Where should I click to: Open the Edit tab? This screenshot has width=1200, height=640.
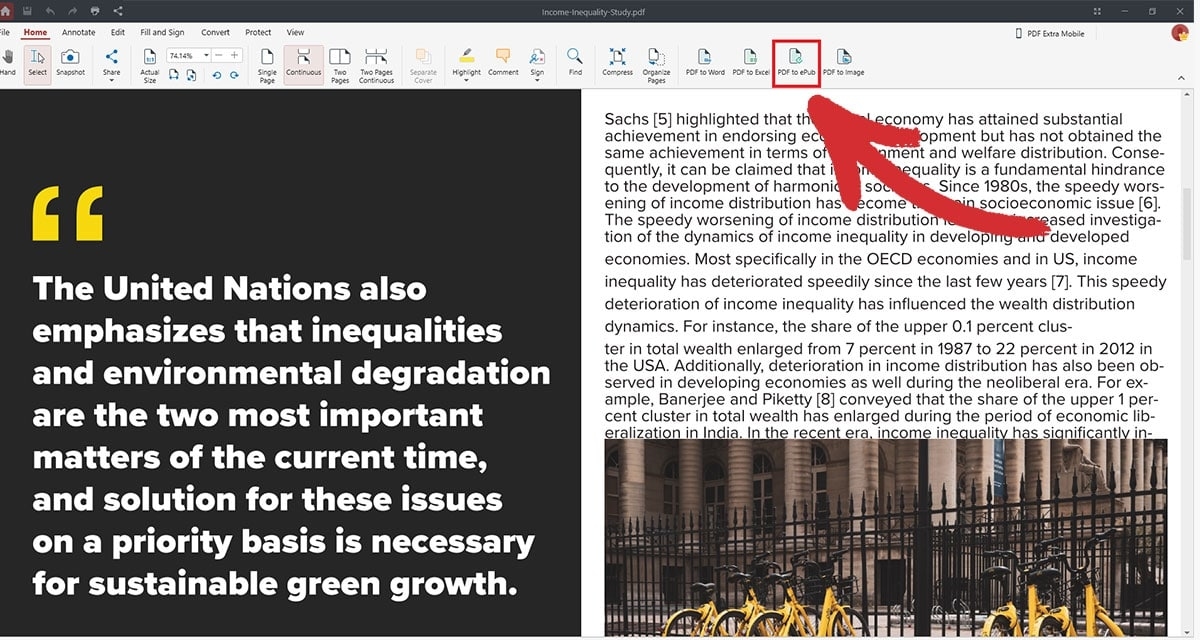pyautogui.click(x=118, y=32)
